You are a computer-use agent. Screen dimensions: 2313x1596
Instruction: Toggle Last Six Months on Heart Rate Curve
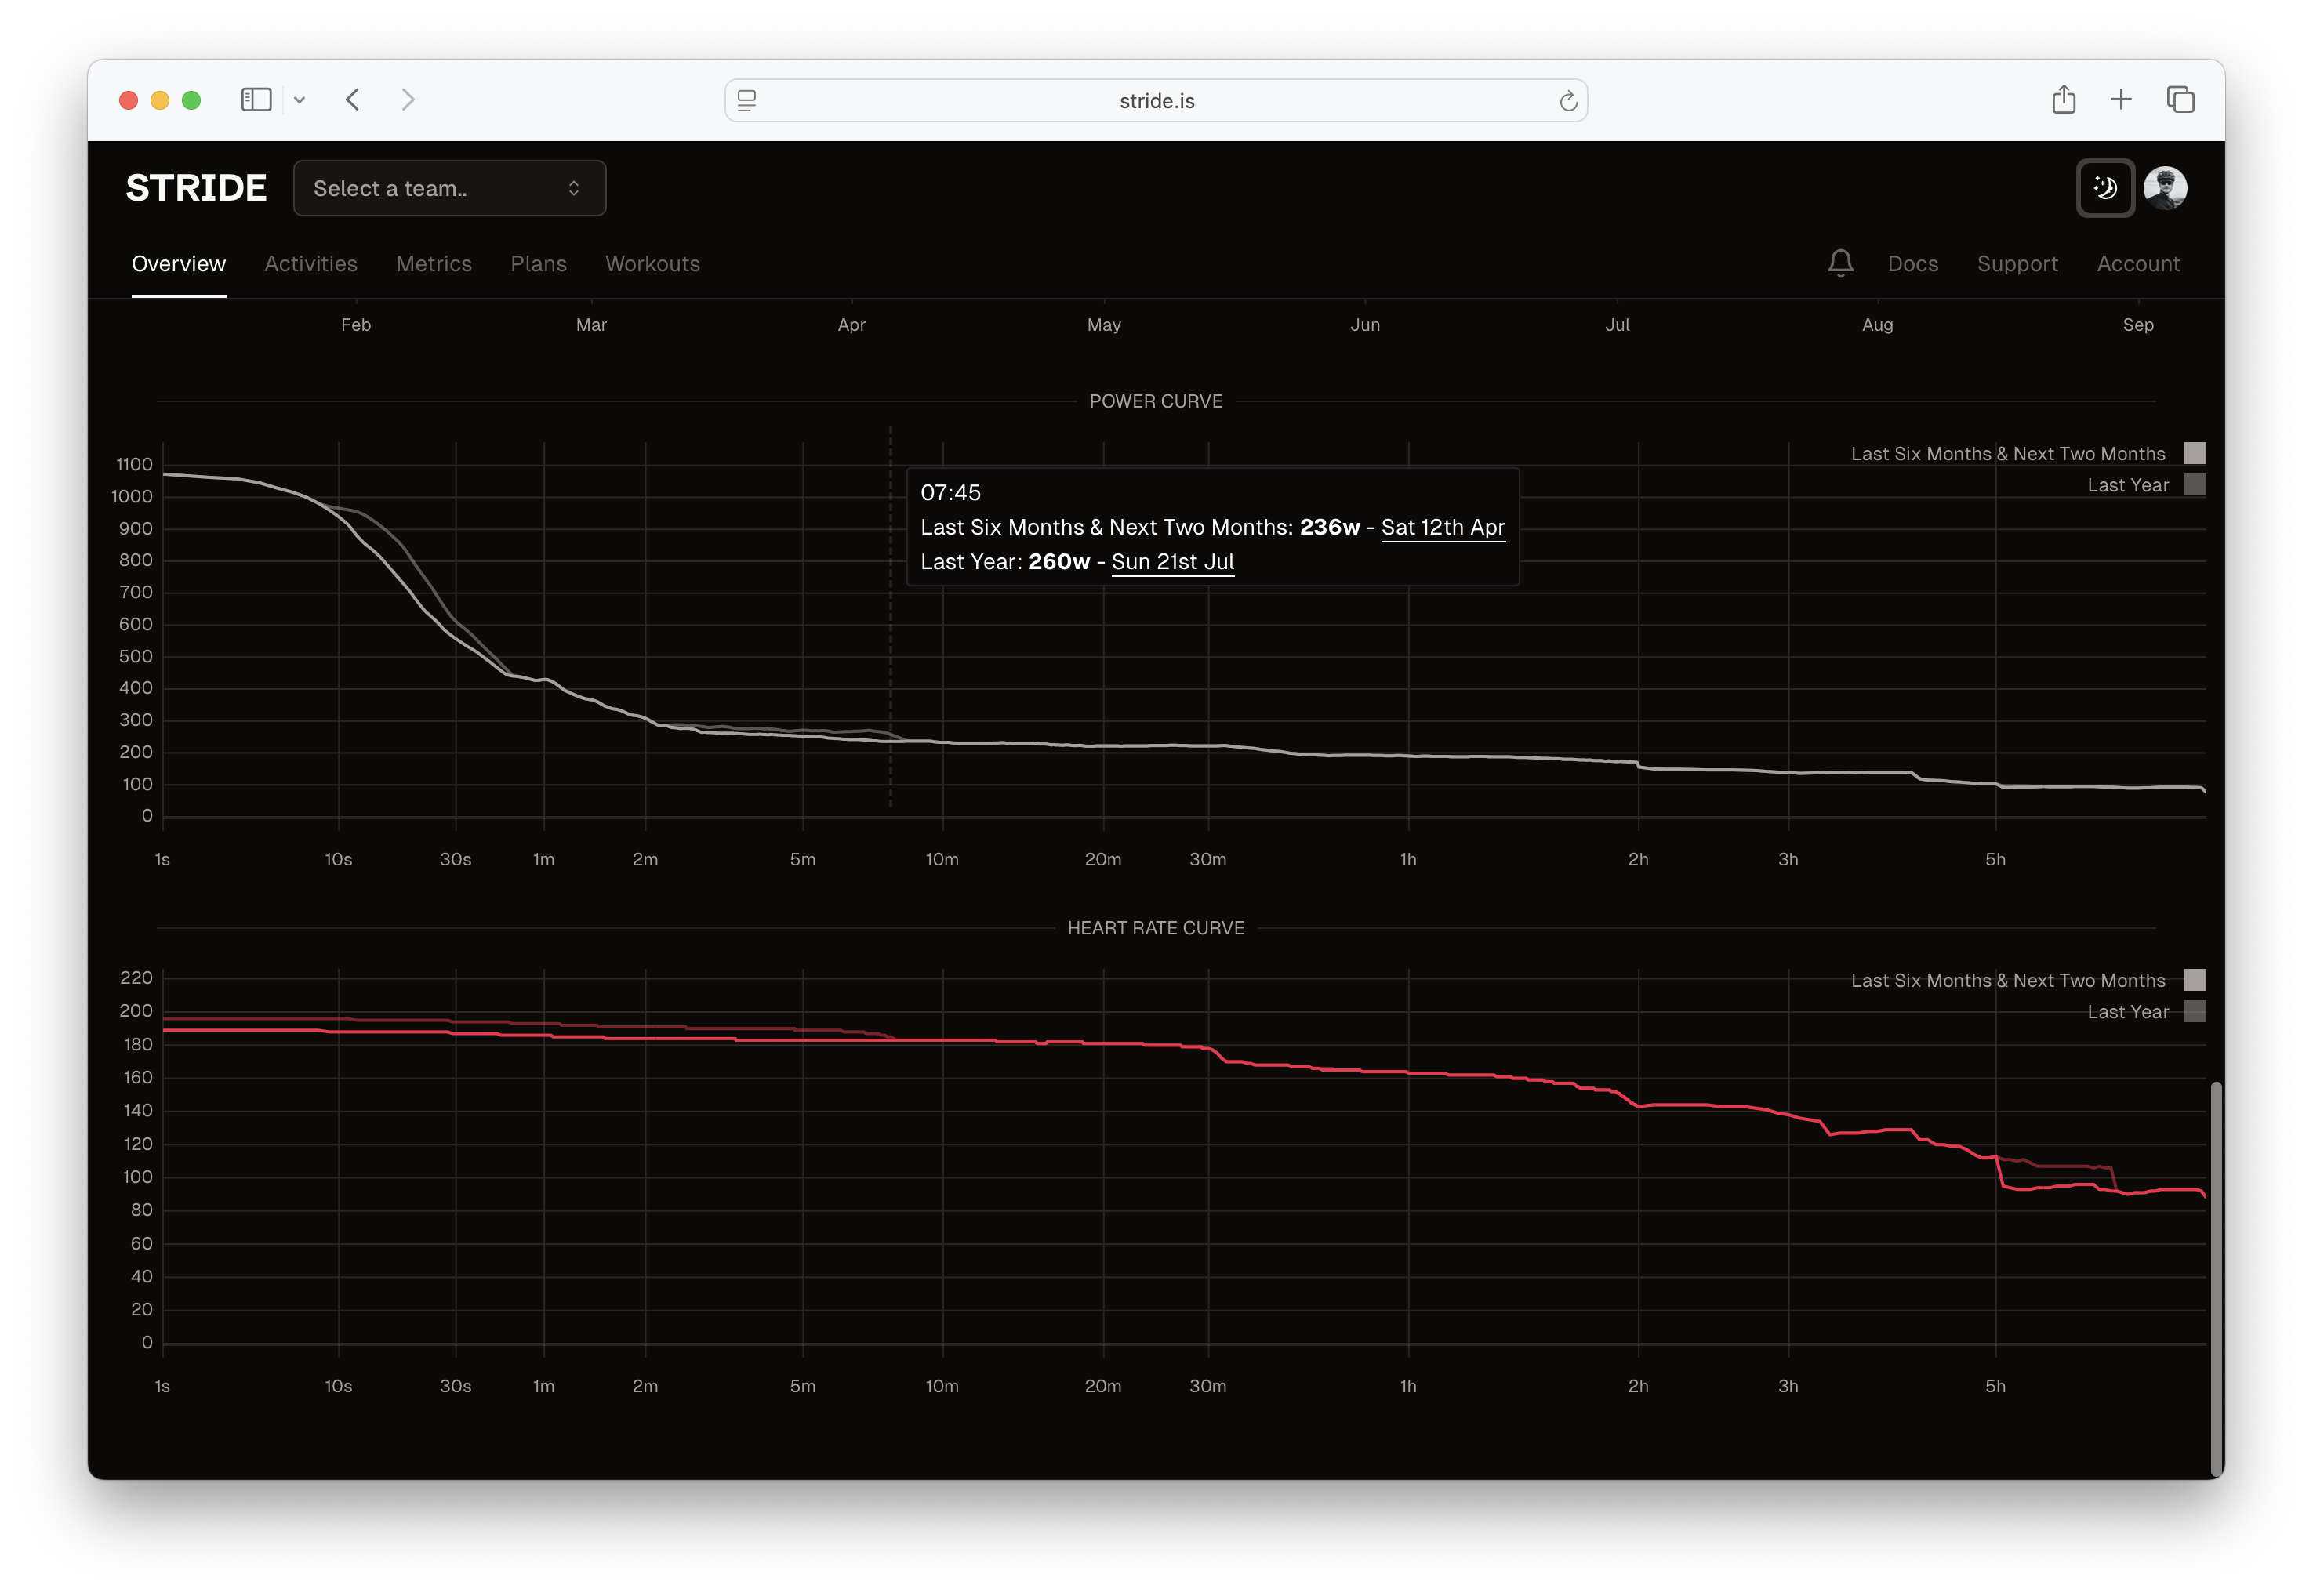coord(2196,980)
